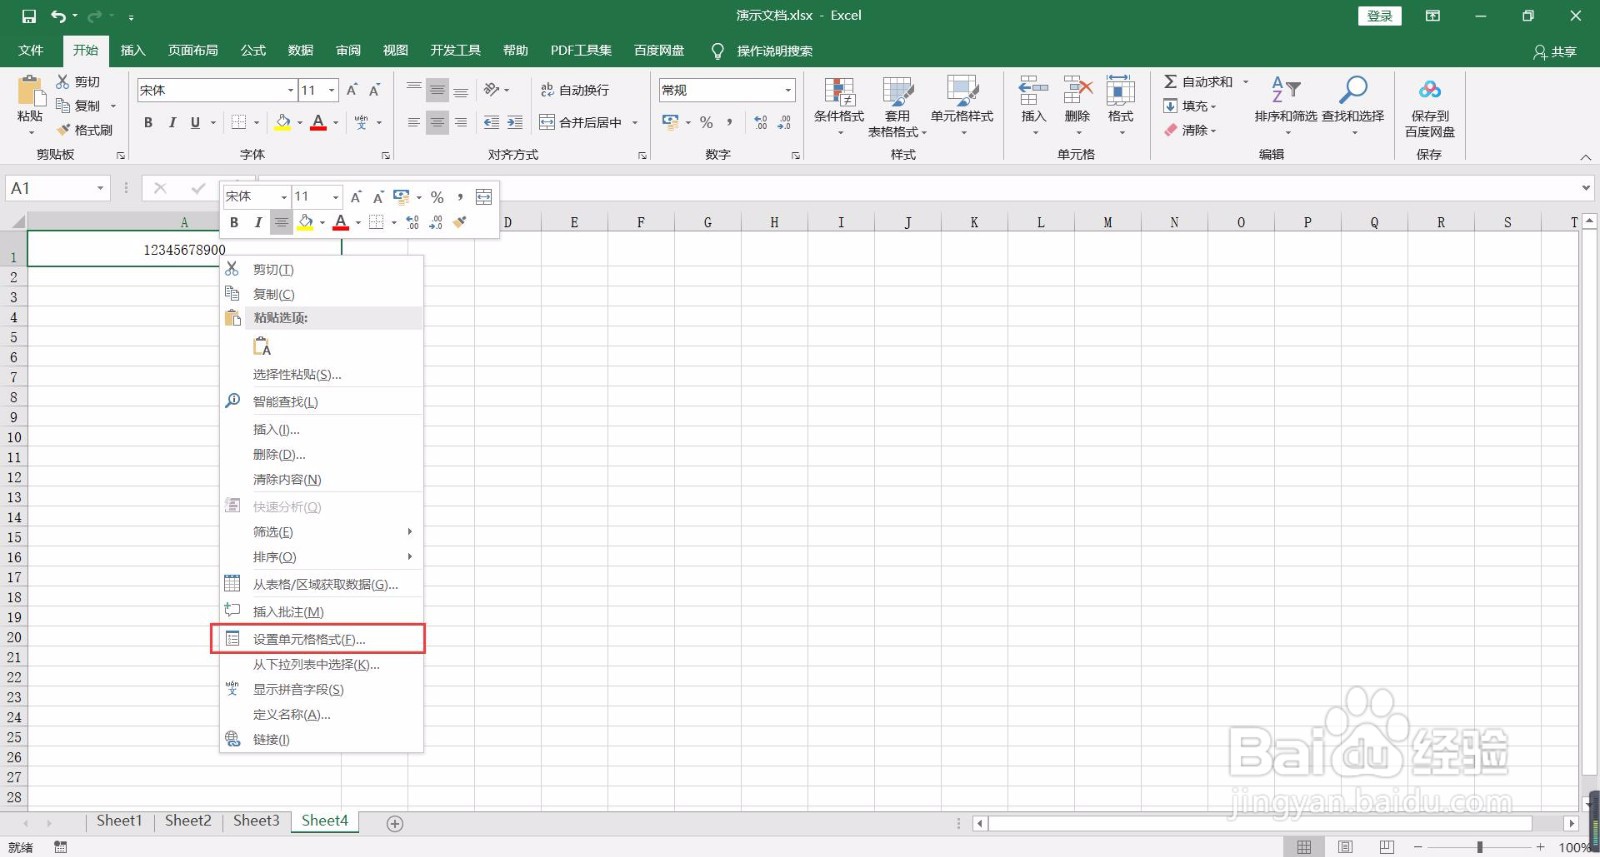Click the Delete cells icon in ribbon
This screenshot has height=857, width=1600.
pyautogui.click(x=1077, y=90)
